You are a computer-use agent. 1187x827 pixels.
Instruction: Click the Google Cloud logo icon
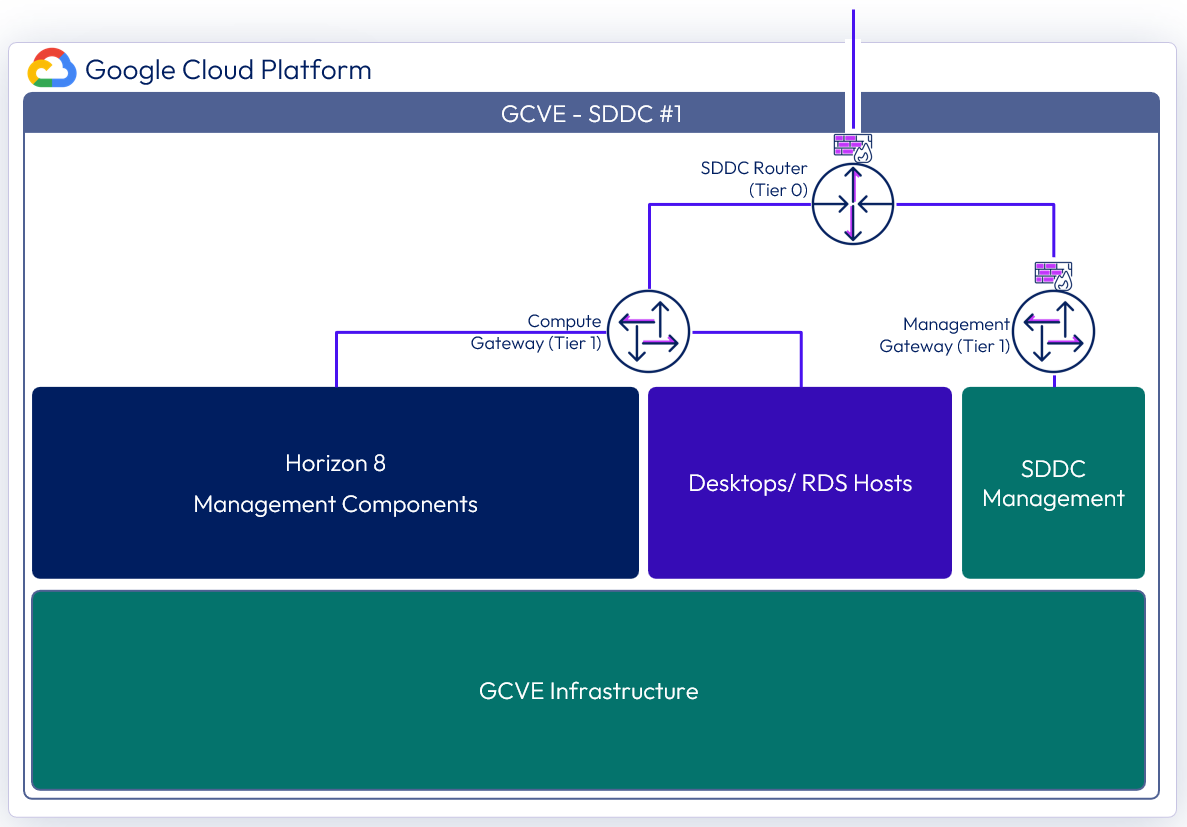click(52, 69)
